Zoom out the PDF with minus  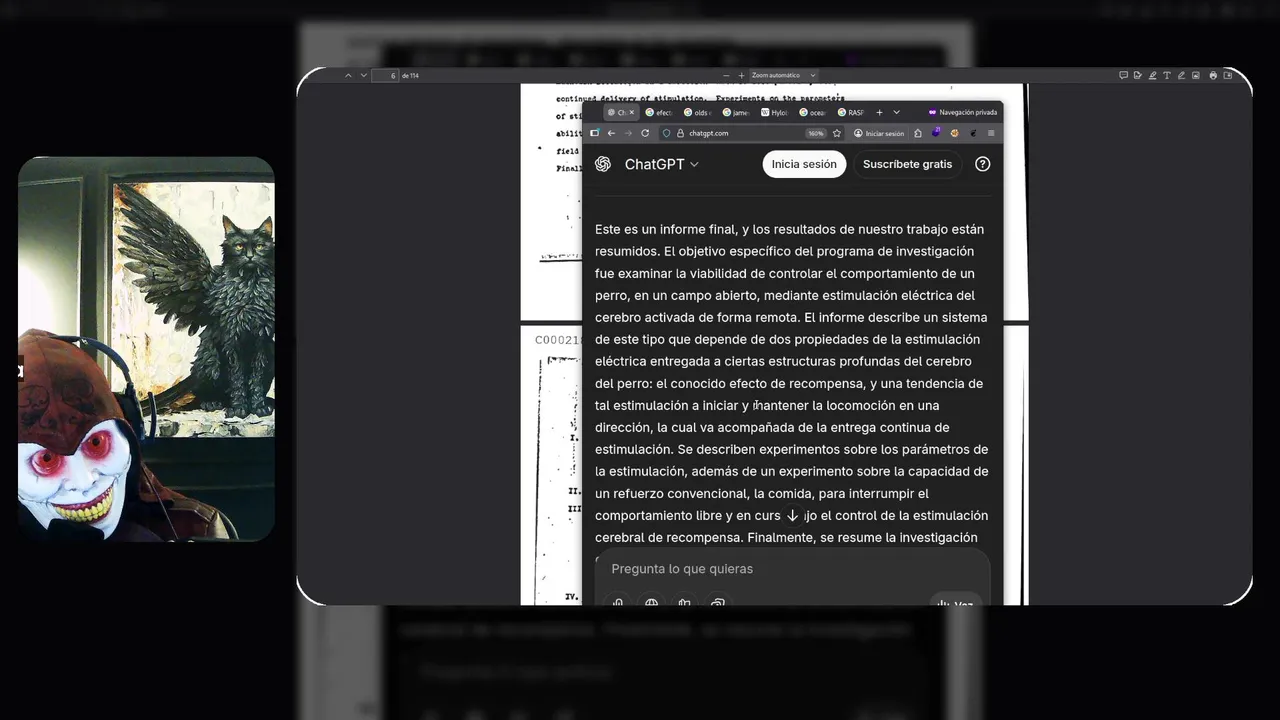[x=727, y=75]
